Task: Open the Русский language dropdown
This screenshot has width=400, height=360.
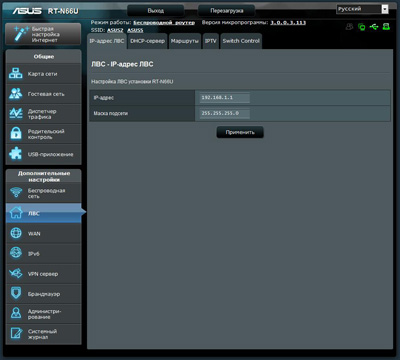Action: click(362, 9)
